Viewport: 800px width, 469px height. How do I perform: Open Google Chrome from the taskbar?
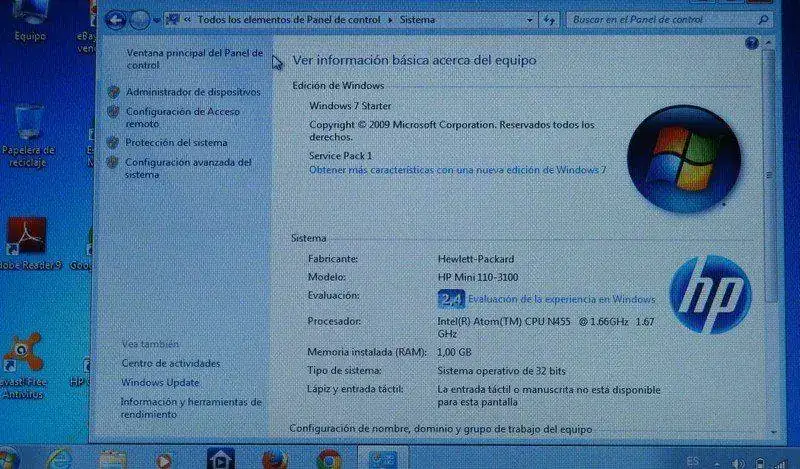tap(329, 459)
